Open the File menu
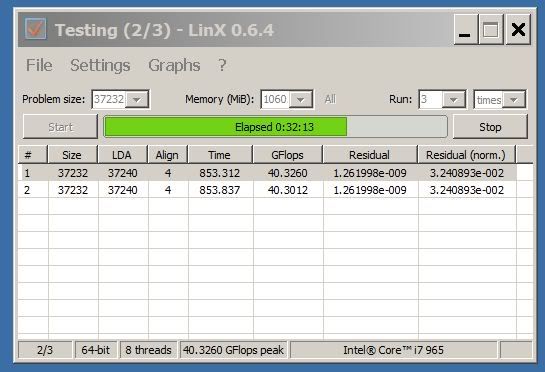 pyautogui.click(x=39, y=65)
